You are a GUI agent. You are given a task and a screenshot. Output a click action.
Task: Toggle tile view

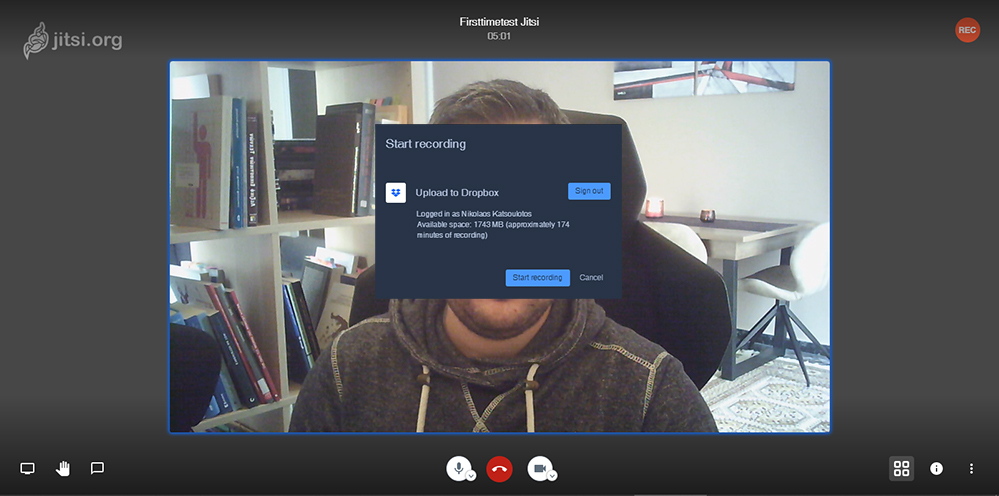[902, 469]
